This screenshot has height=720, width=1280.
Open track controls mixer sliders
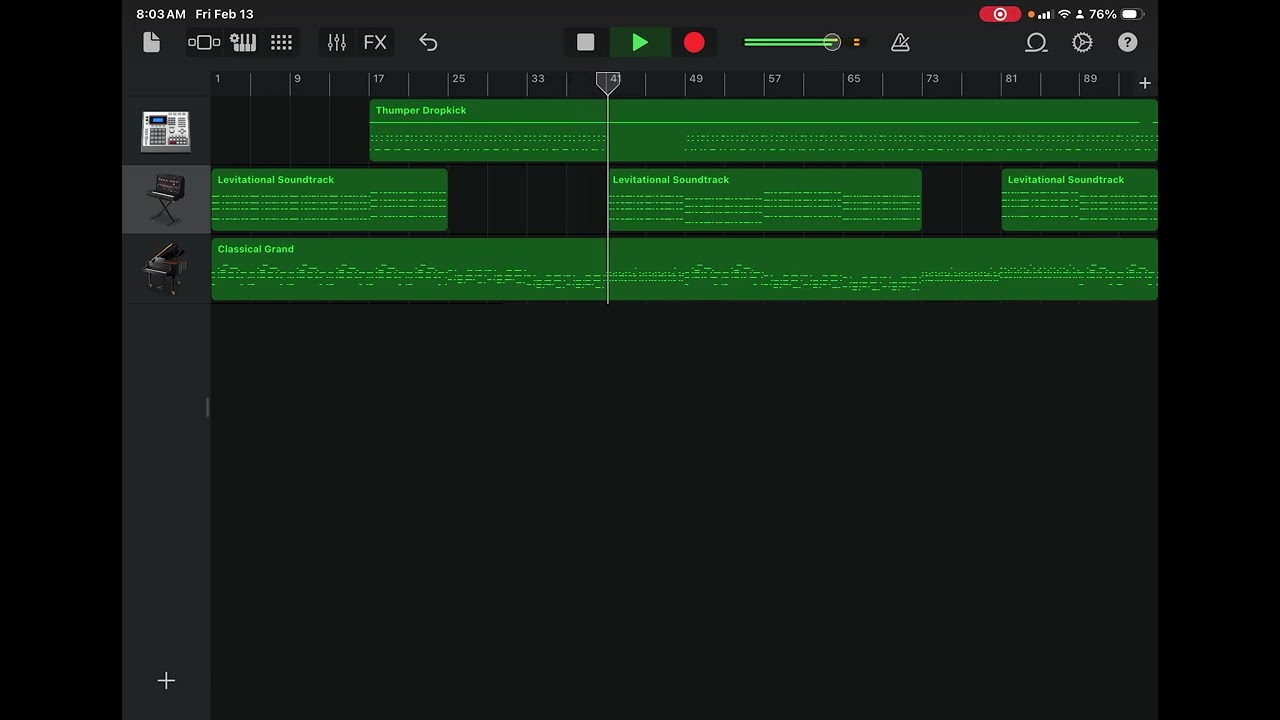337,42
